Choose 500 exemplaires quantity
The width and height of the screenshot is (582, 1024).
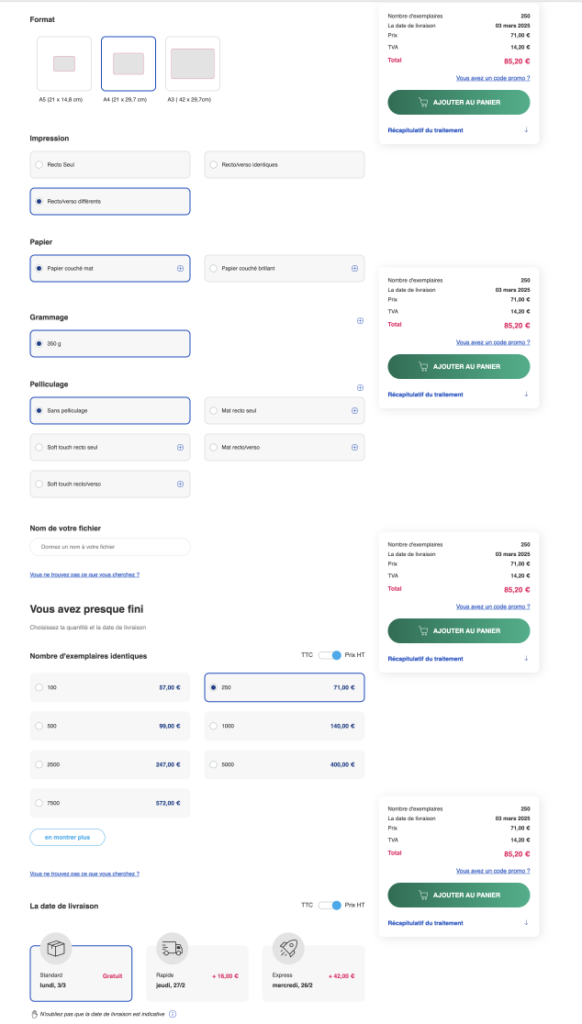[x=110, y=726]
